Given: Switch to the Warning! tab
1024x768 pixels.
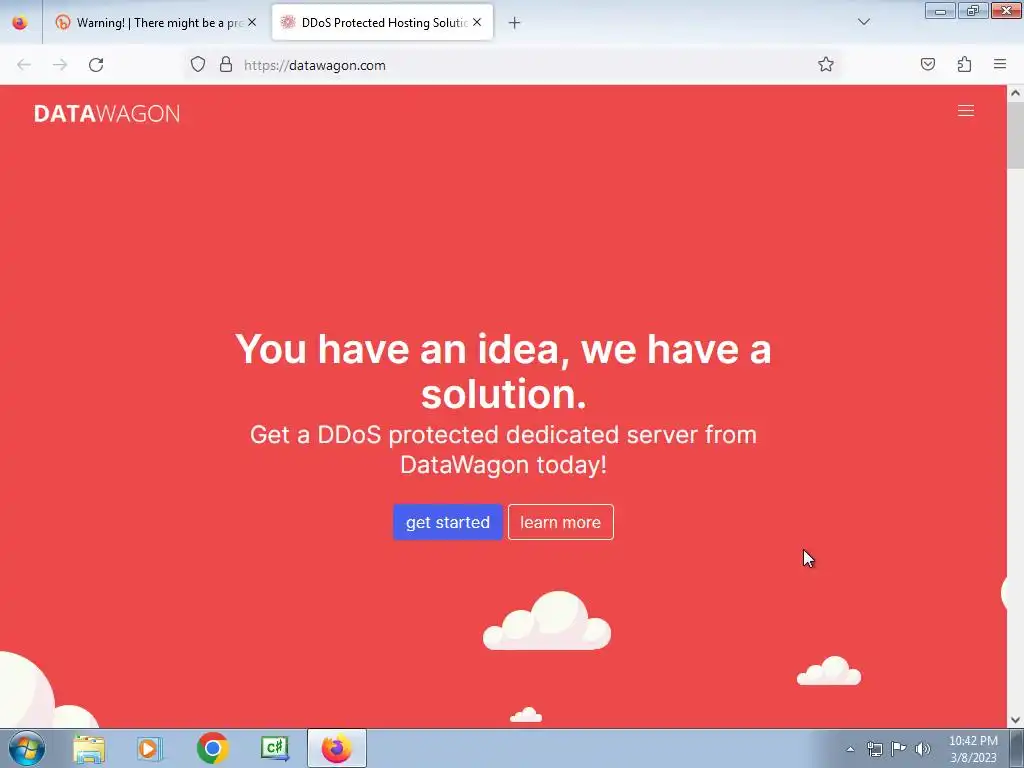Looking at the screenshot, I should (156, 23).
